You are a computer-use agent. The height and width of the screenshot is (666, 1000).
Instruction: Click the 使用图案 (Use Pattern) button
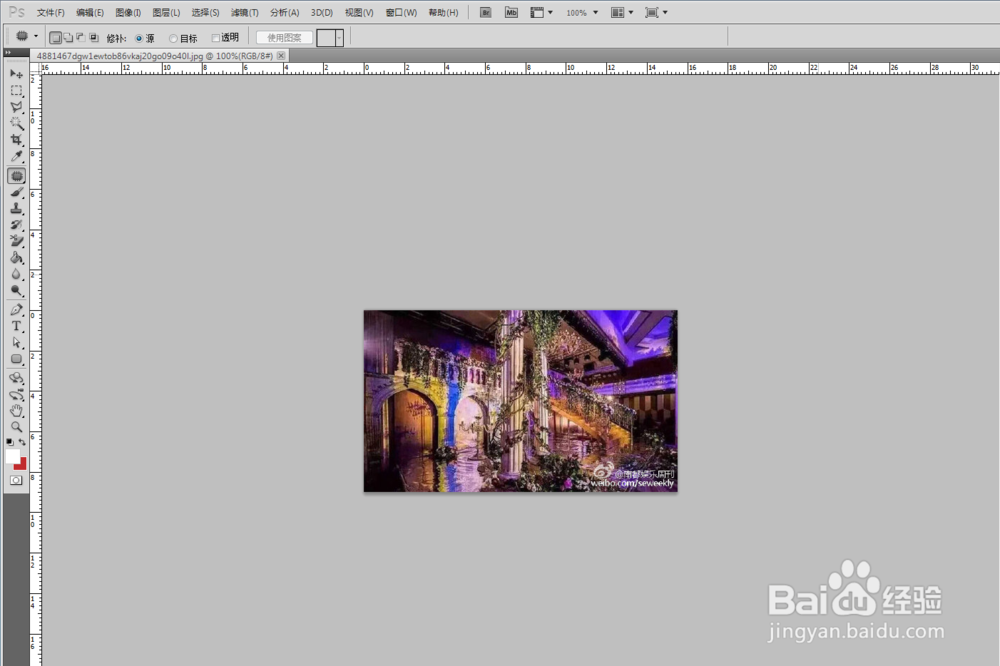click(x=284, y=38)
